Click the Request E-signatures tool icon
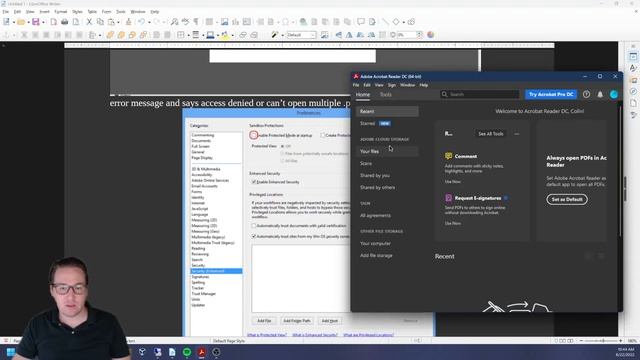Image resolution: width=640 pixels, height=360 pixels. [448, 198]
